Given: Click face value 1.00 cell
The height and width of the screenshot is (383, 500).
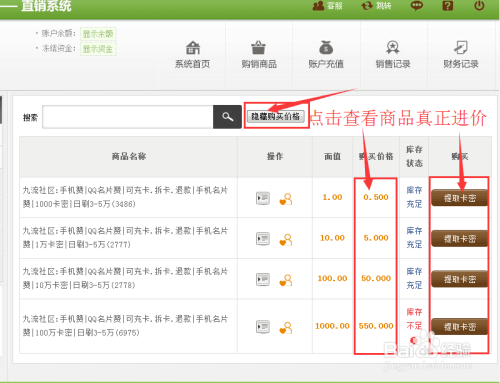Looking at the screenshot, I should (x=332, y=197).
